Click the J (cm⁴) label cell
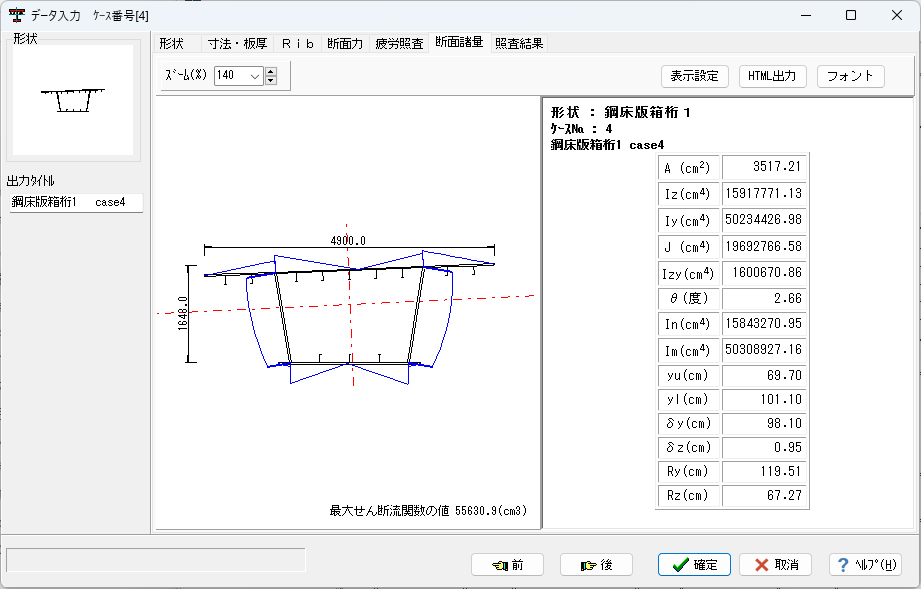Image resolution: width=921 pixels, height=589 pixels. point(687,247)
